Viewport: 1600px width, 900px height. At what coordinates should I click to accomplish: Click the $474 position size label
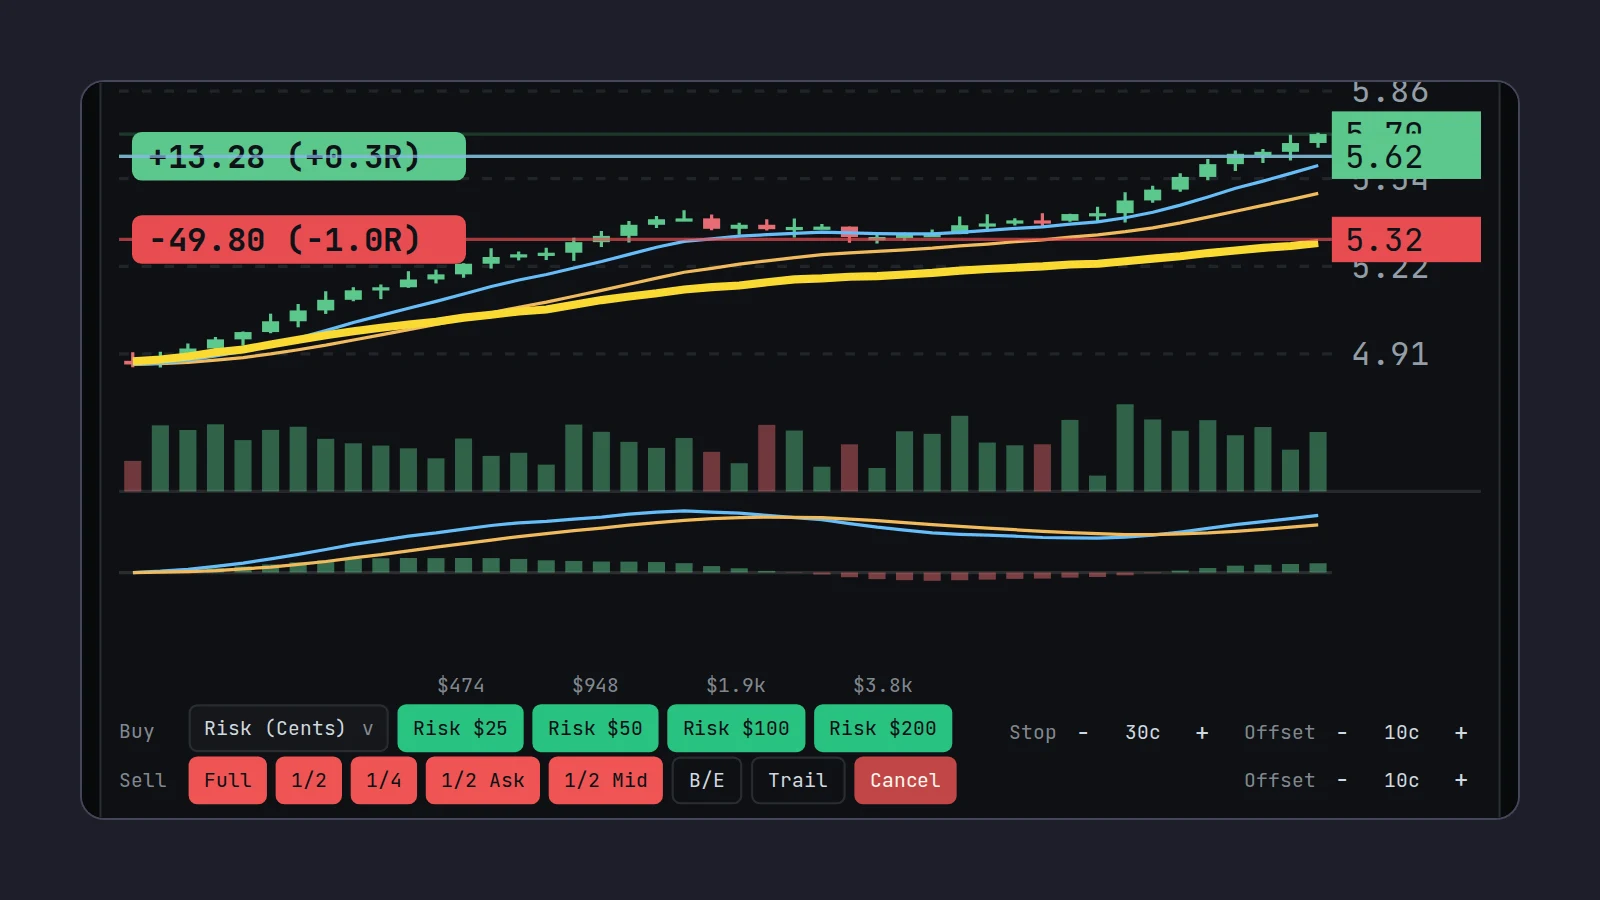click(x=461, y=685)
